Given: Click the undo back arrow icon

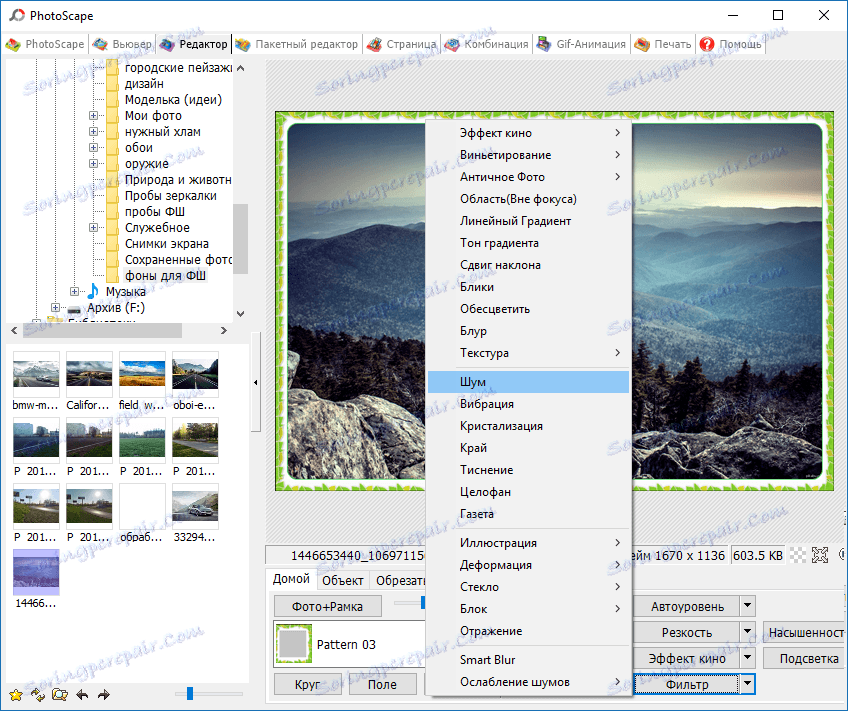Looking at the screenshot, I should tap(82, 694).
